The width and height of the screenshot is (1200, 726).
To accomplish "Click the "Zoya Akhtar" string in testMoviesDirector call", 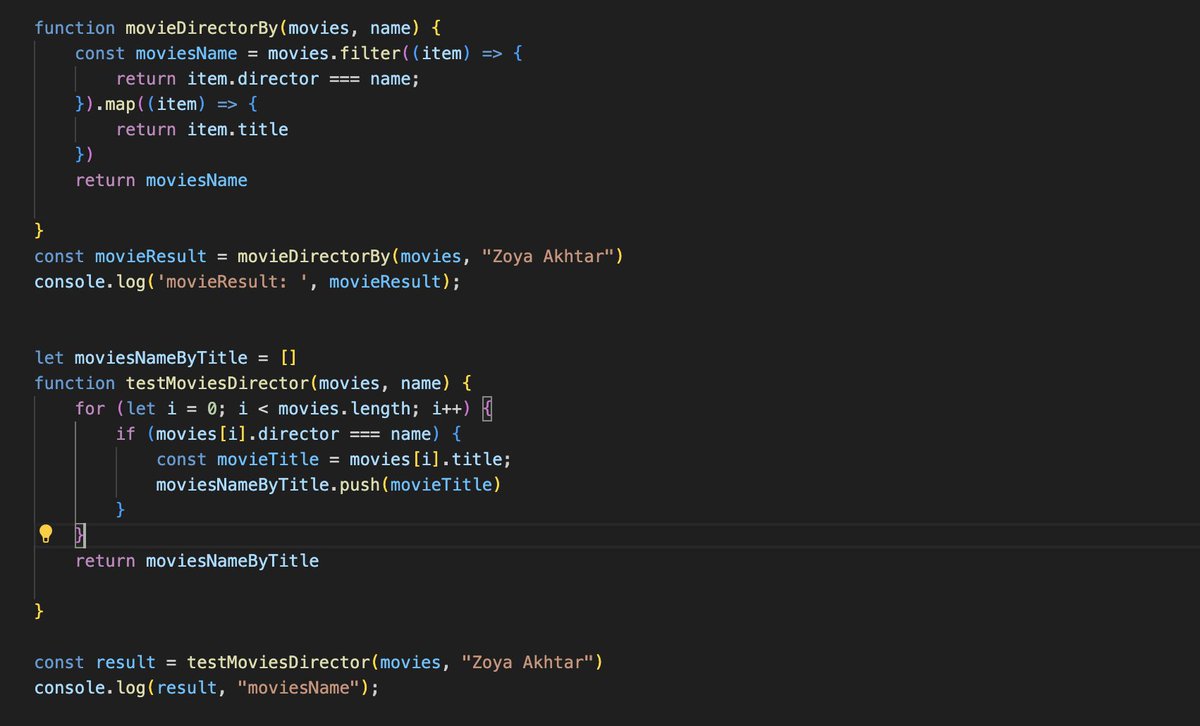I will [x=527, y=662].
